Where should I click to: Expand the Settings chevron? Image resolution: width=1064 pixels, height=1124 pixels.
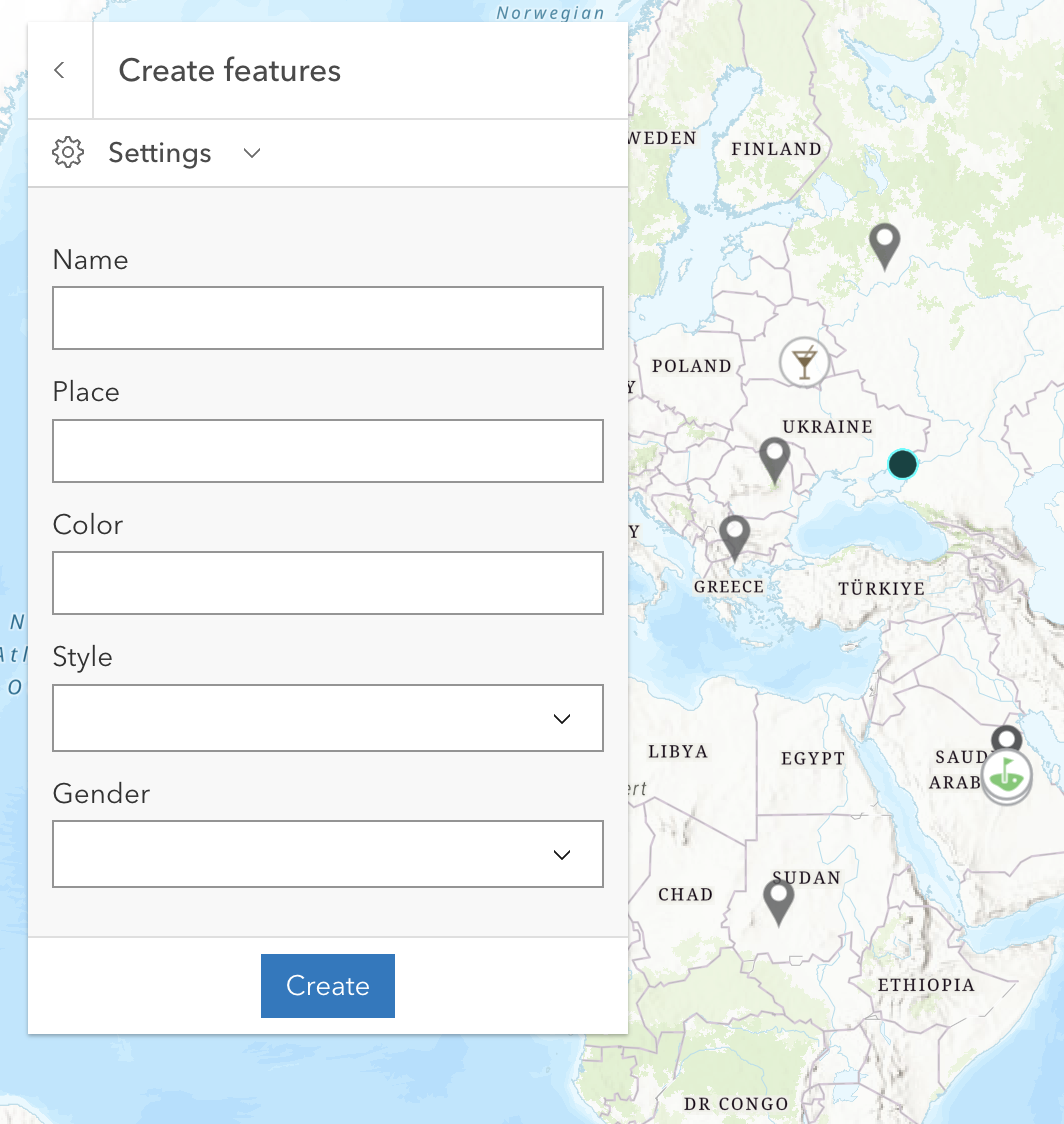[x=252, y=153]
